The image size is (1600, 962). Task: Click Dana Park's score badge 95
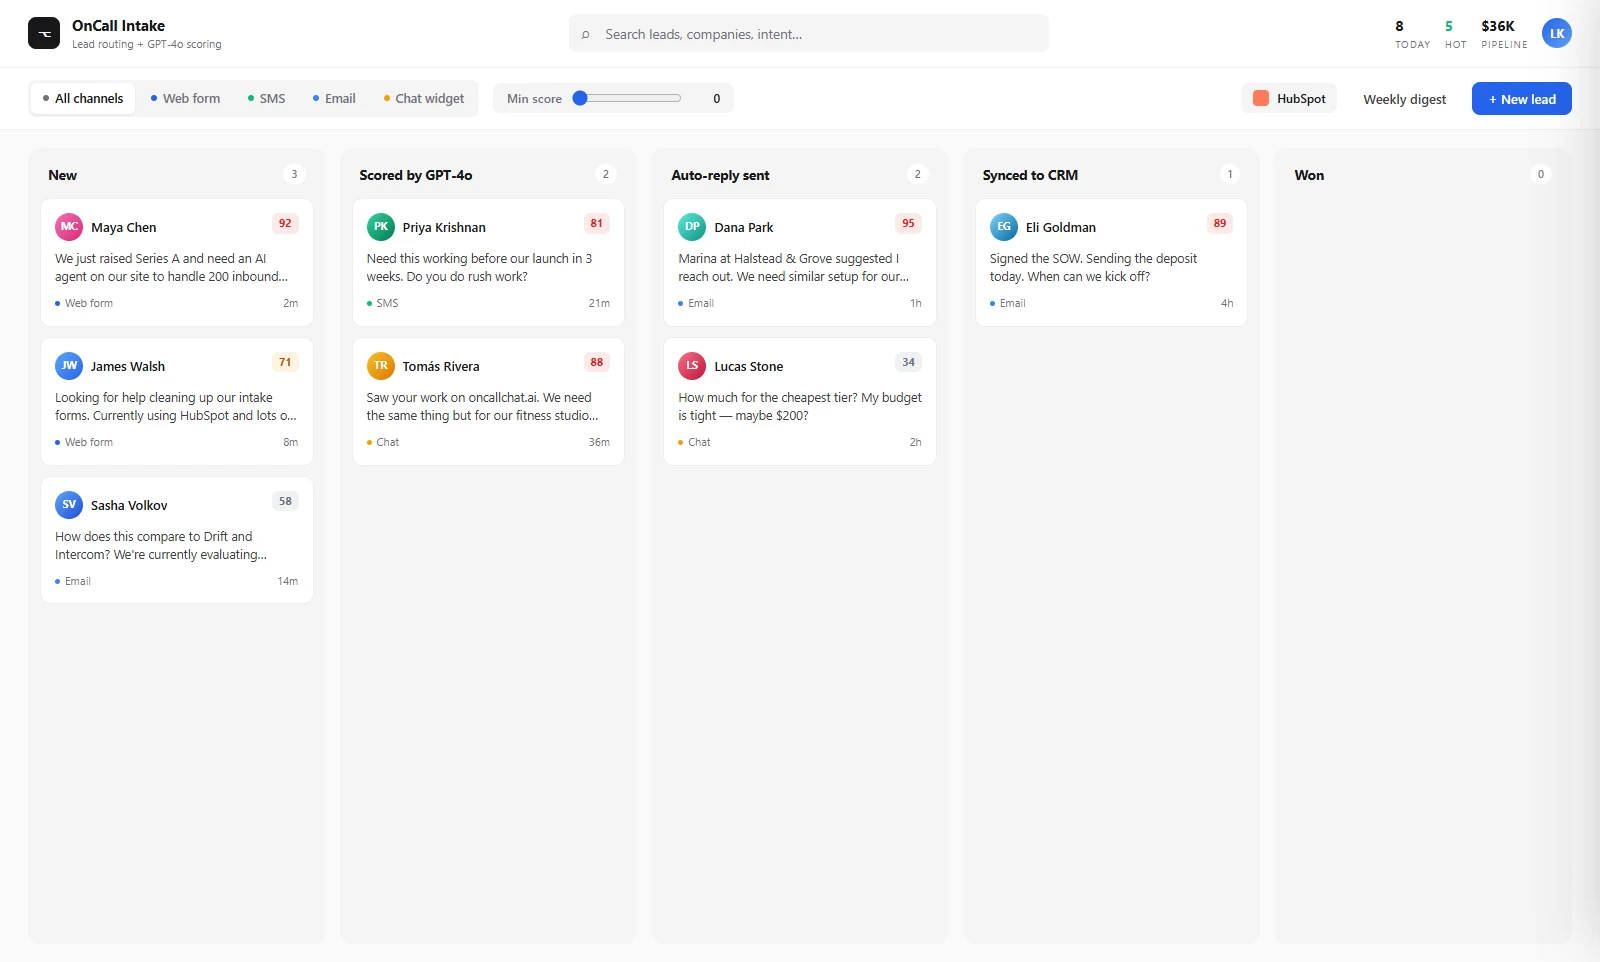pyautogui.click(x=908, y=223)
